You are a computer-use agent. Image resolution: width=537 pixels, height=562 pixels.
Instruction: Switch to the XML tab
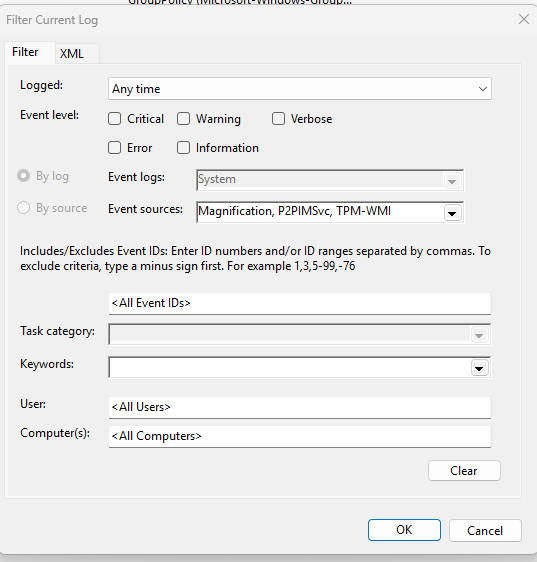pyautogui.click(x=77, y=53)
